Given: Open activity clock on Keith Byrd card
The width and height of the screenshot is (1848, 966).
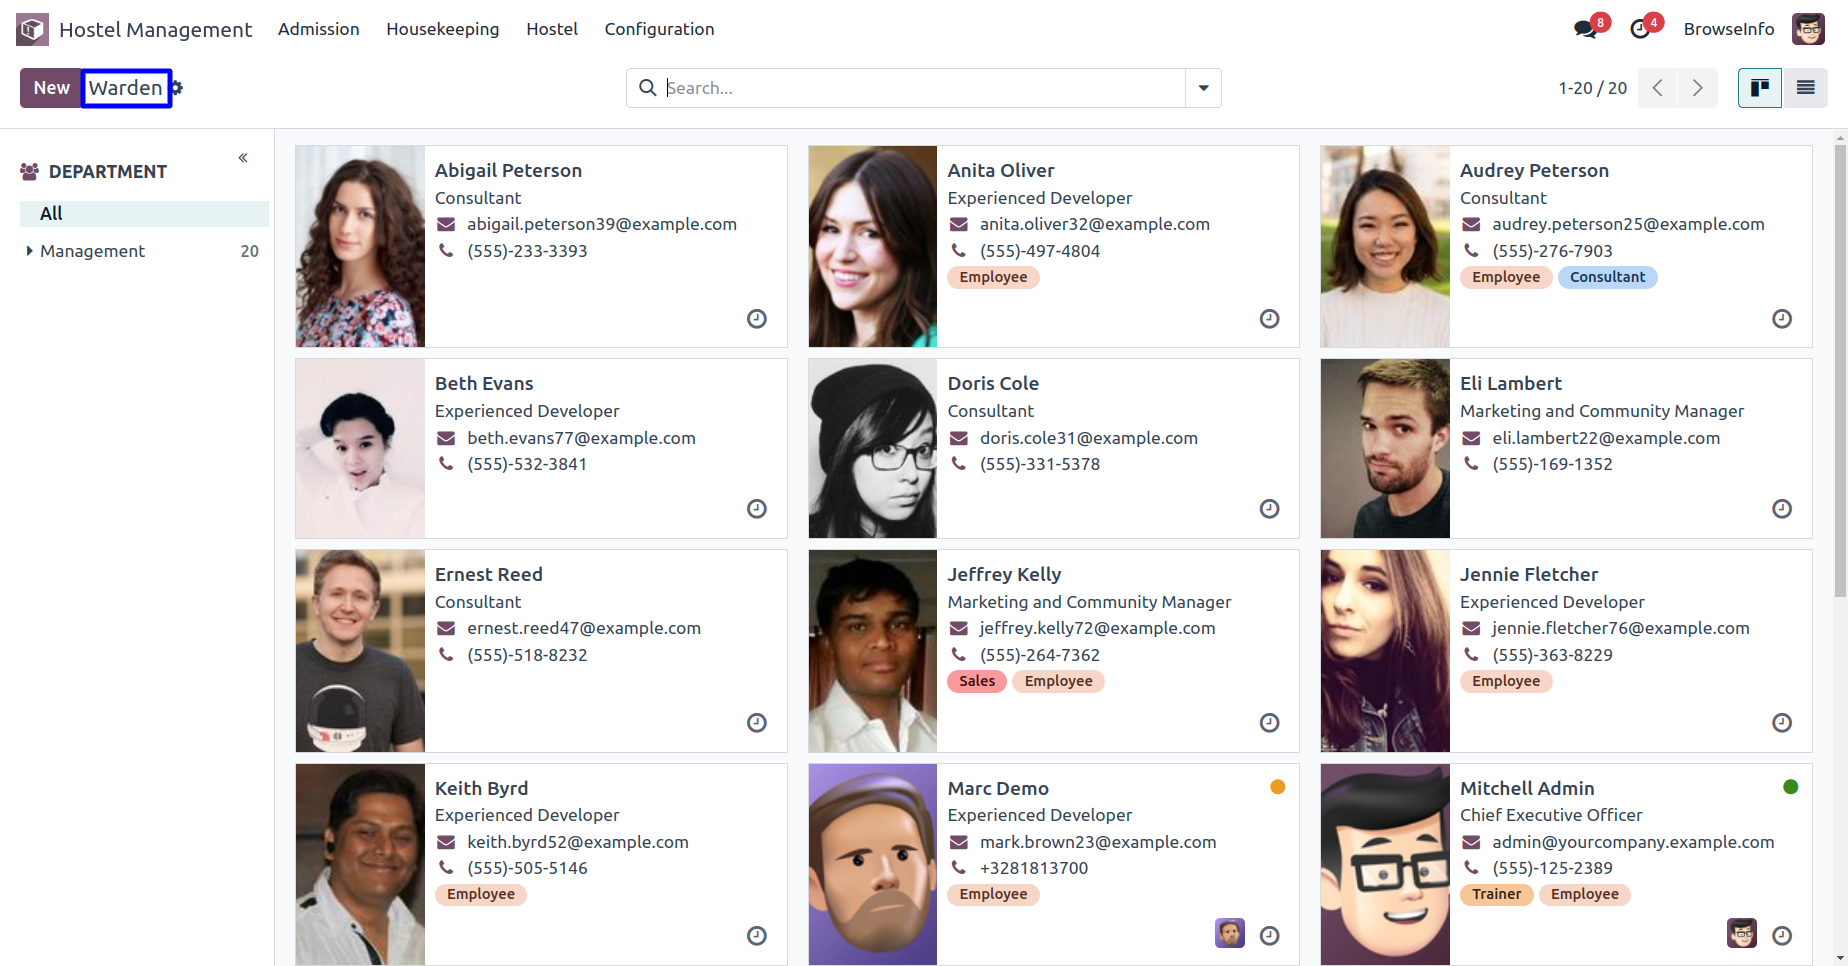Looking at the screenshot, I should pos(757,936).
